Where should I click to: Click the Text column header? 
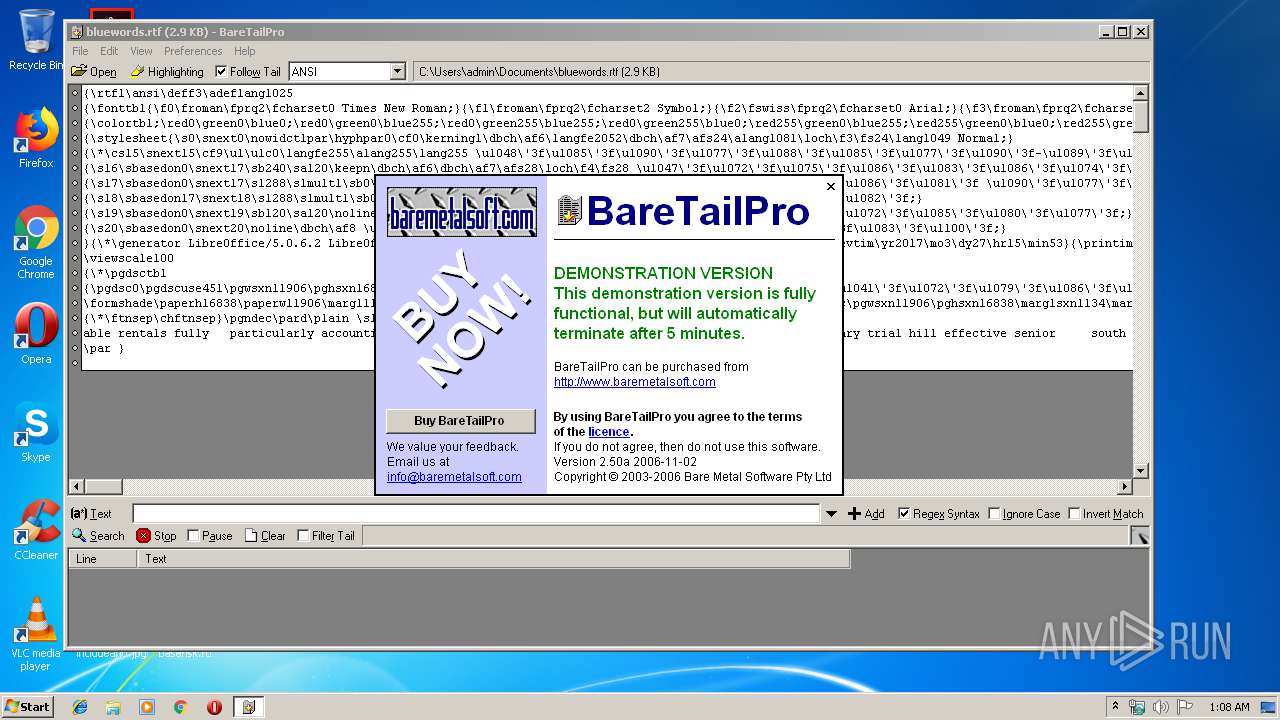point(494,559)
